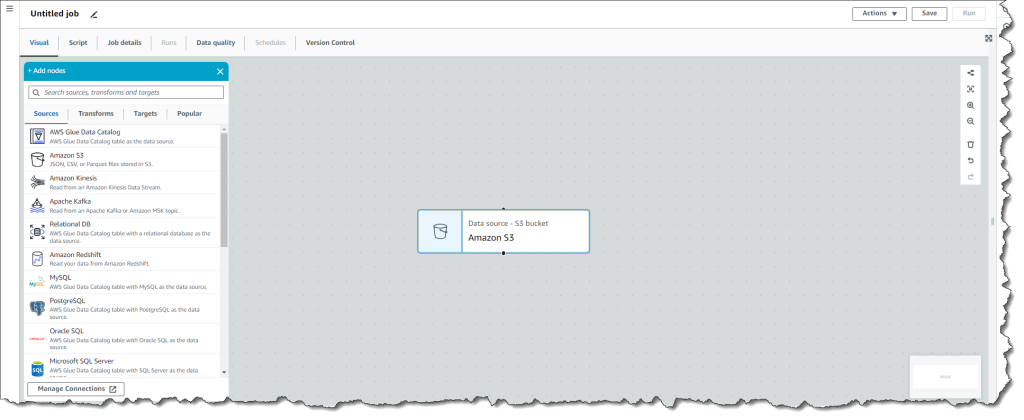The image size is (1024, 420).
Task: Click the Amazon Redshift source icon
Action: click(38, 259)
